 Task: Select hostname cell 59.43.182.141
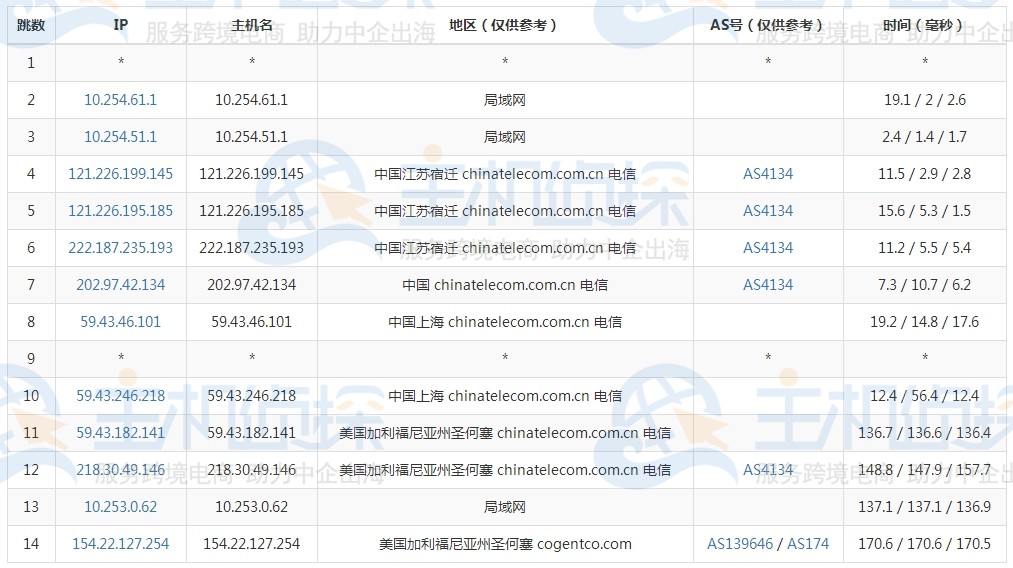pyautogui.click(x=252, y=433)
